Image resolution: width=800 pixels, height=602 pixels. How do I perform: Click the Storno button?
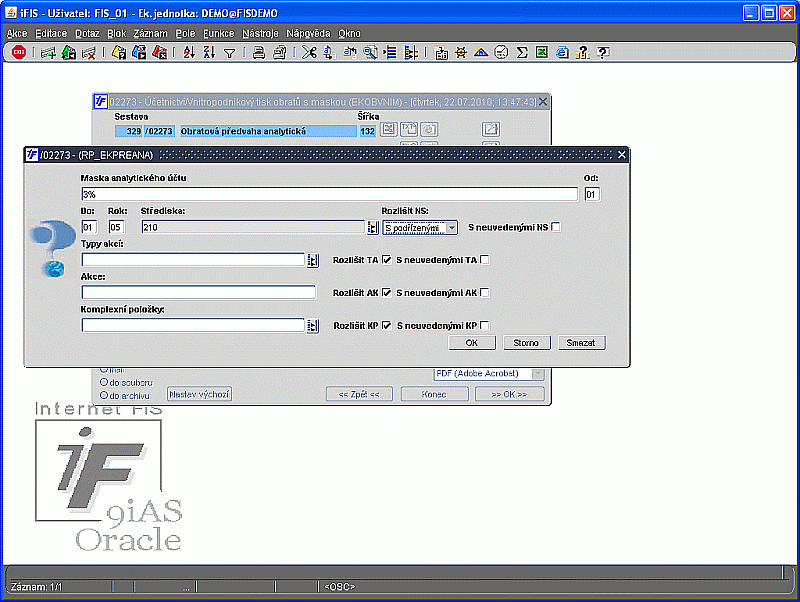526,343
